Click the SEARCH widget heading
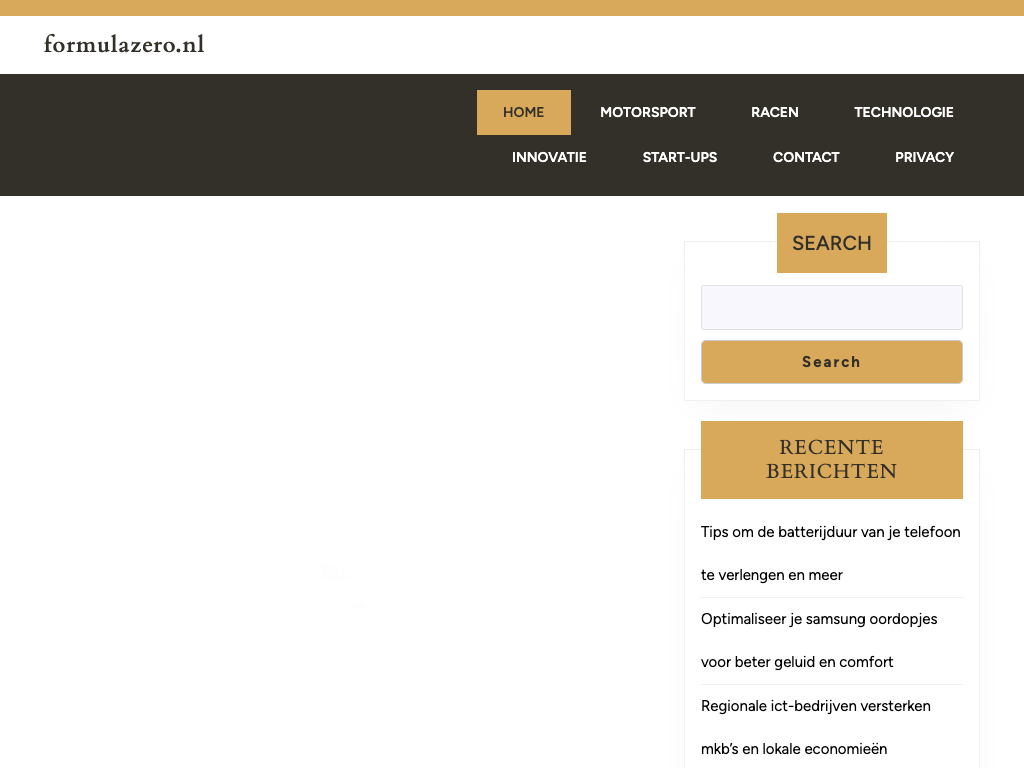The height and width of the screenshot is (768, 1024). pos(831,243)
